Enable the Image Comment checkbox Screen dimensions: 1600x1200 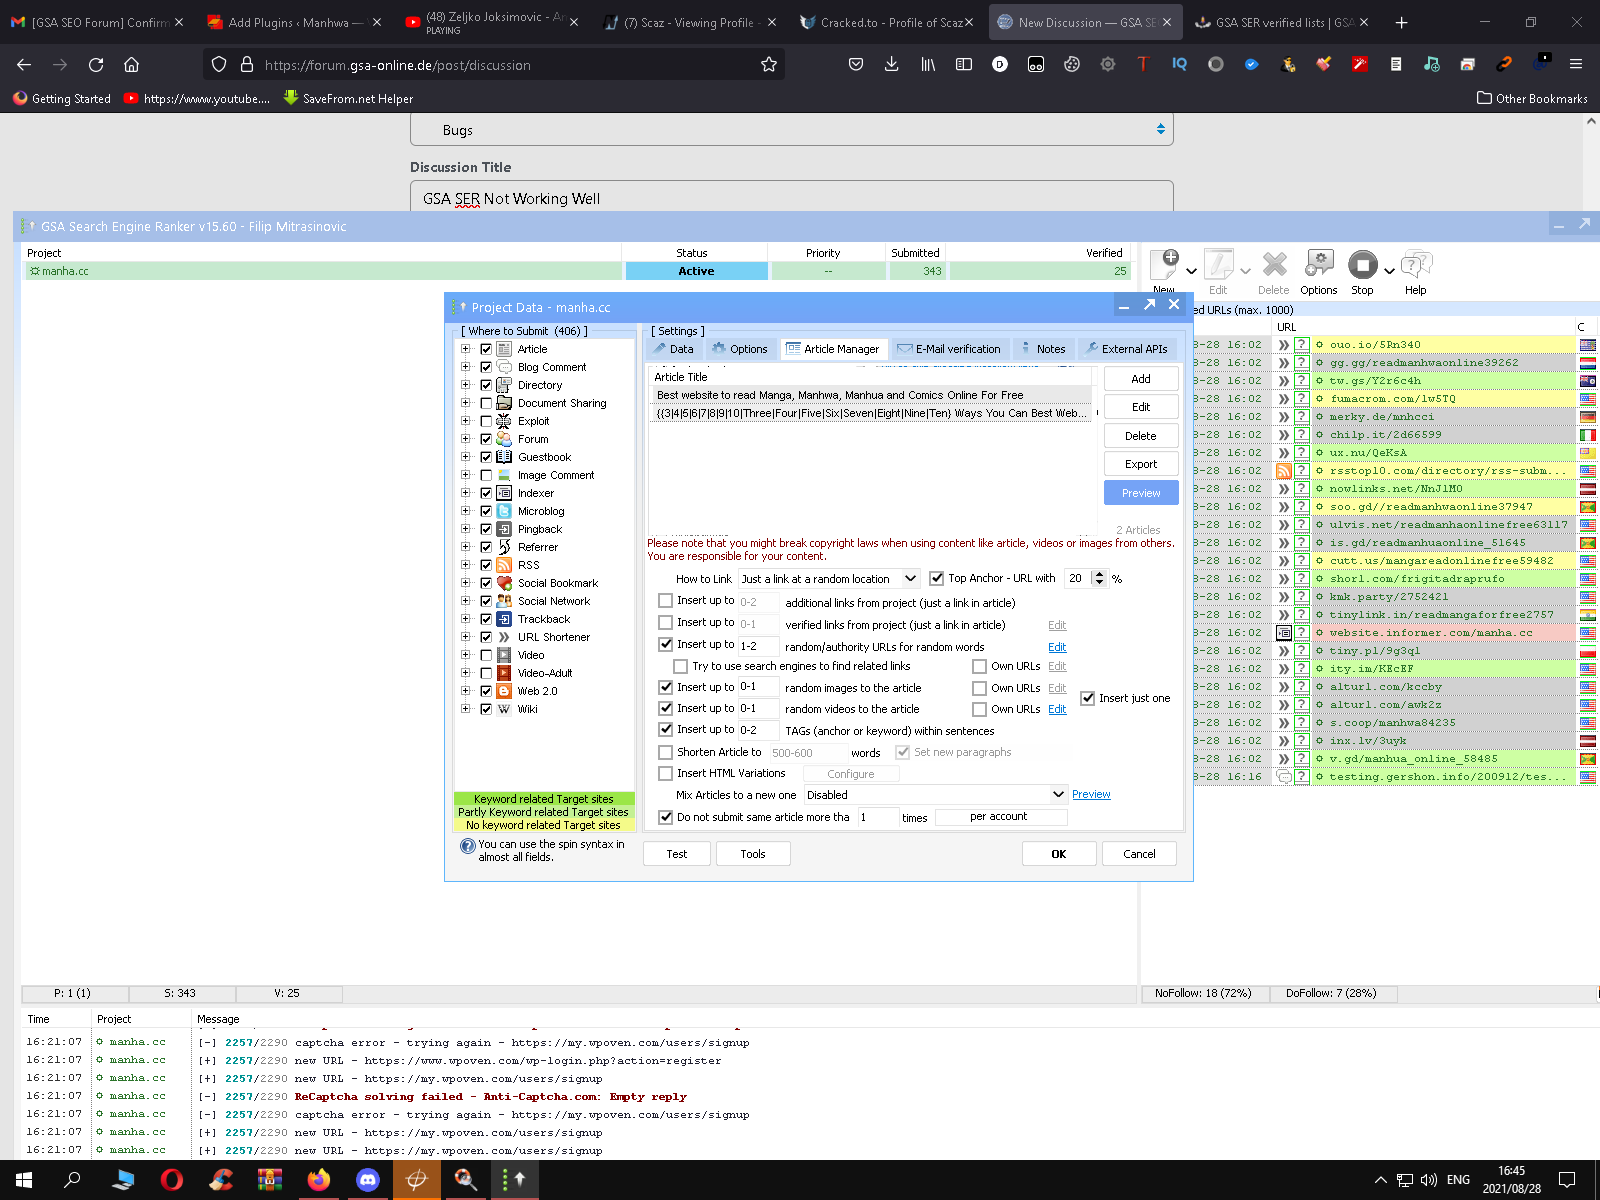coord(486,475)
